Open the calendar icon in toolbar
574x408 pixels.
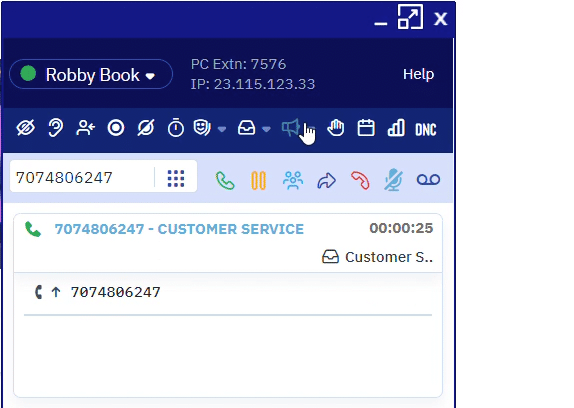(x=366, y=128)
